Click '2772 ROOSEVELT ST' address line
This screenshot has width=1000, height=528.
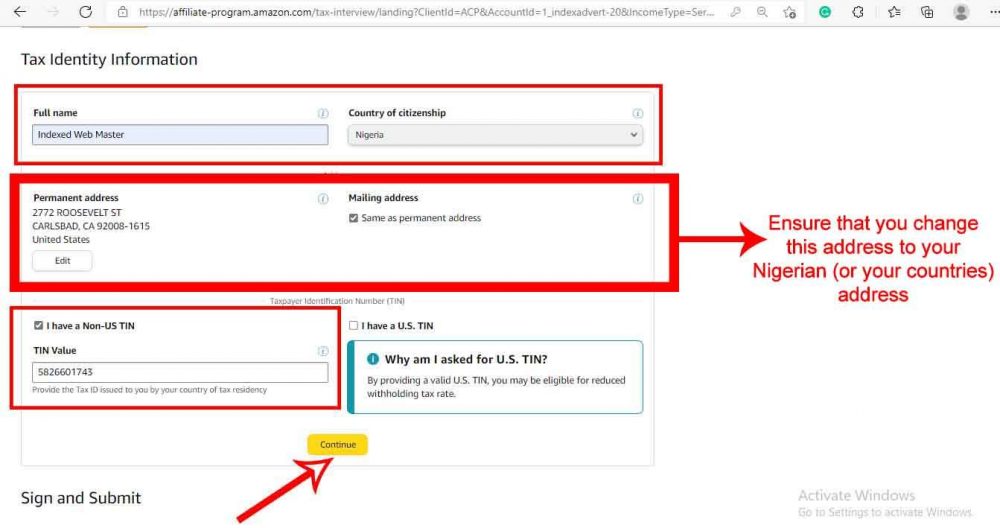click(x=77, y=212)
